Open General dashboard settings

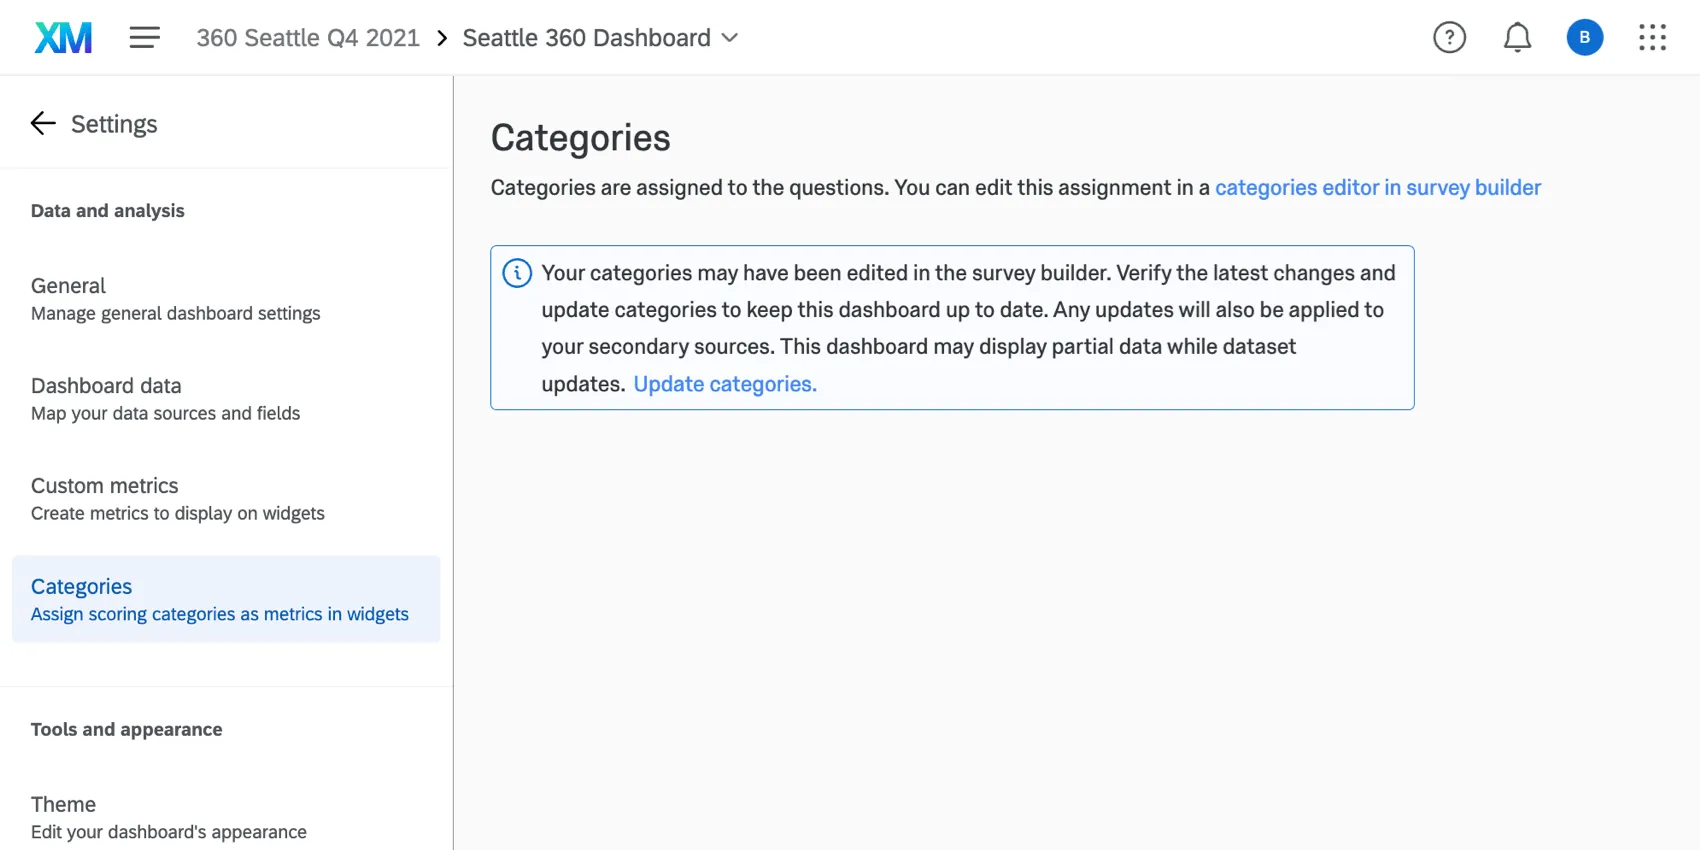click(x=175, y=299)
